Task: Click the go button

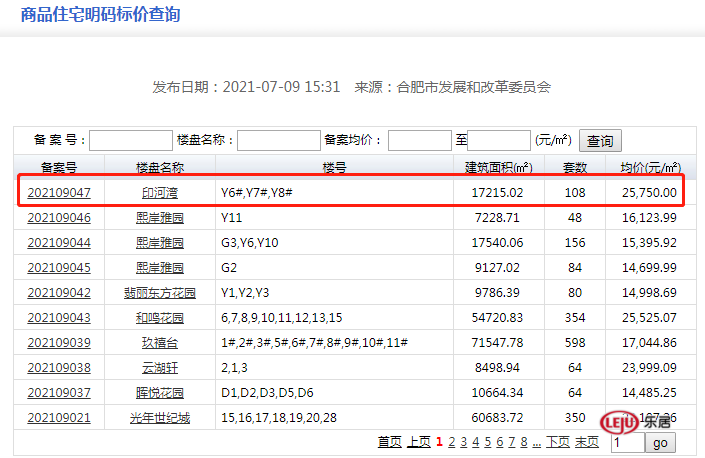Action: [660, 443]
